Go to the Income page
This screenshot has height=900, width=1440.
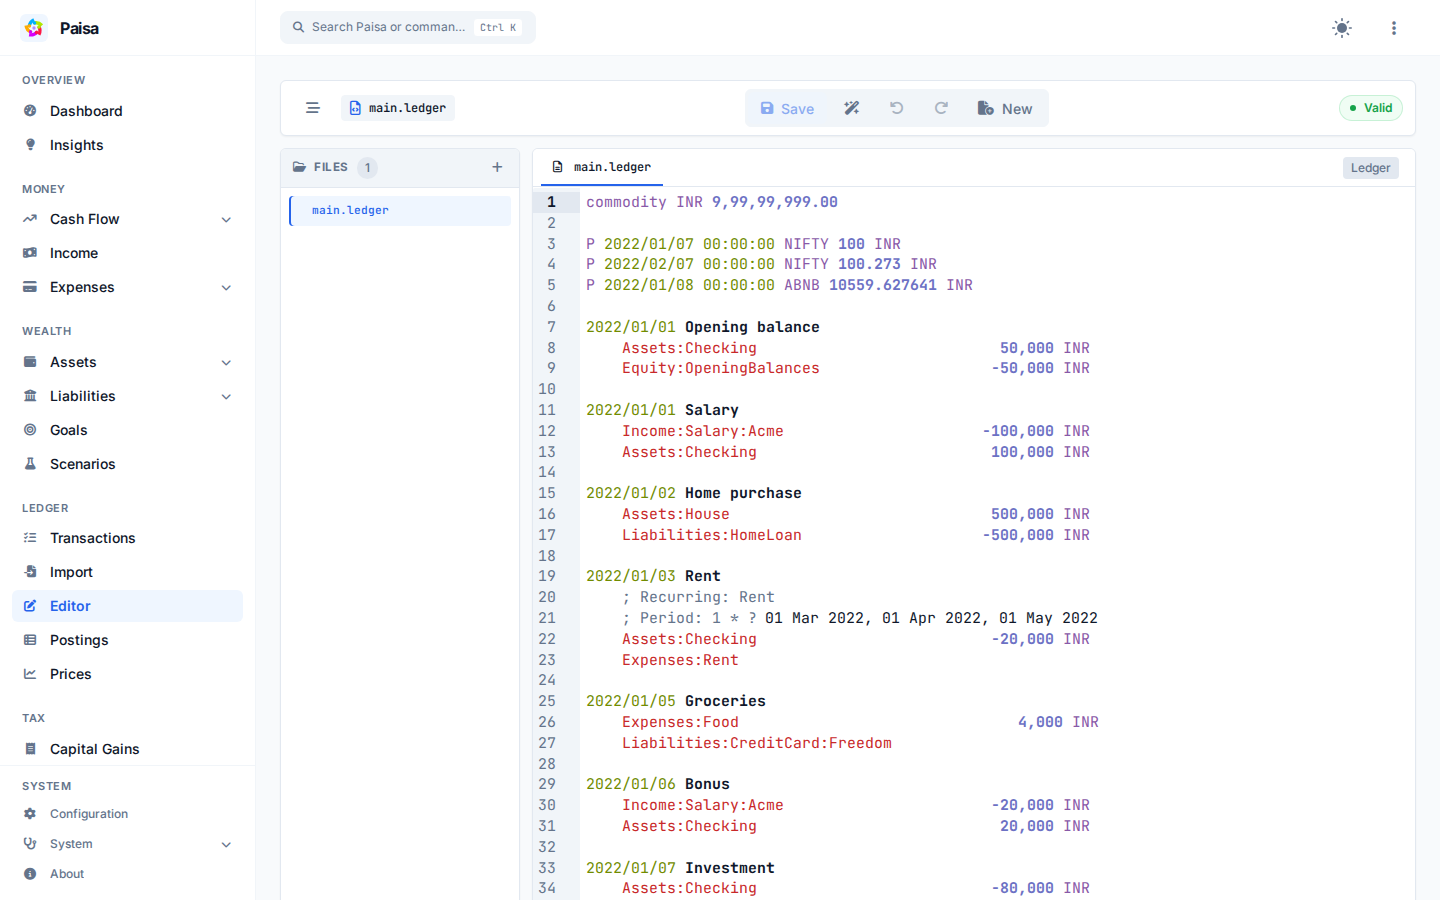[x=127, y=253]
